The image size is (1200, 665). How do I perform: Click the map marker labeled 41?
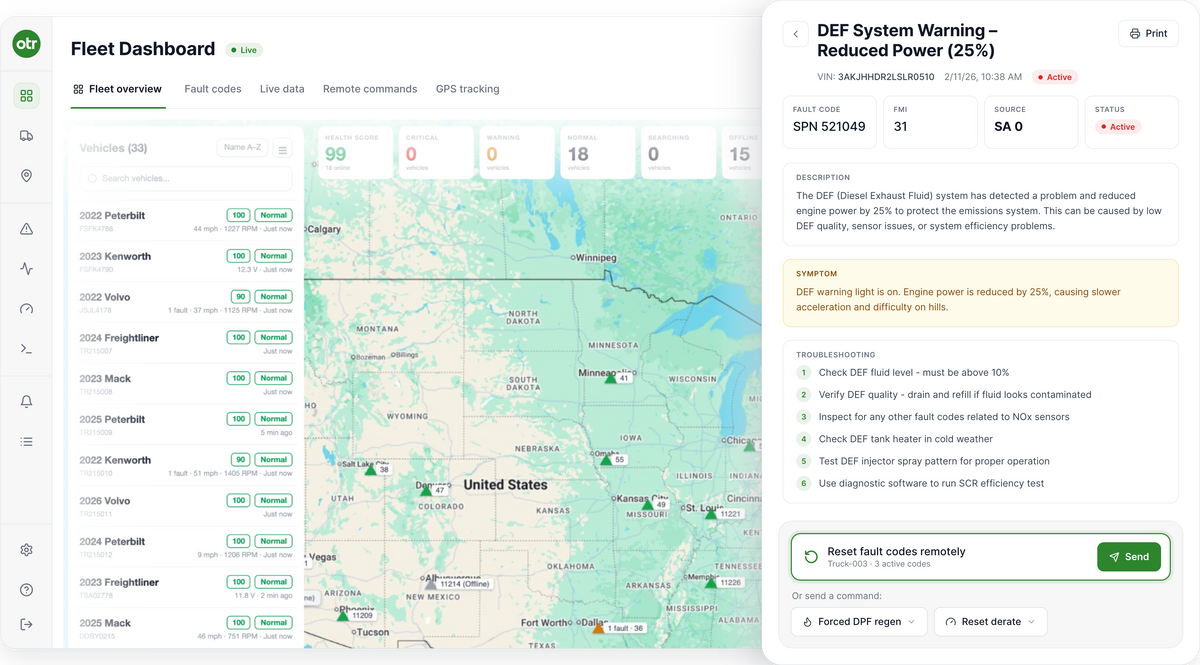[610, 378]
